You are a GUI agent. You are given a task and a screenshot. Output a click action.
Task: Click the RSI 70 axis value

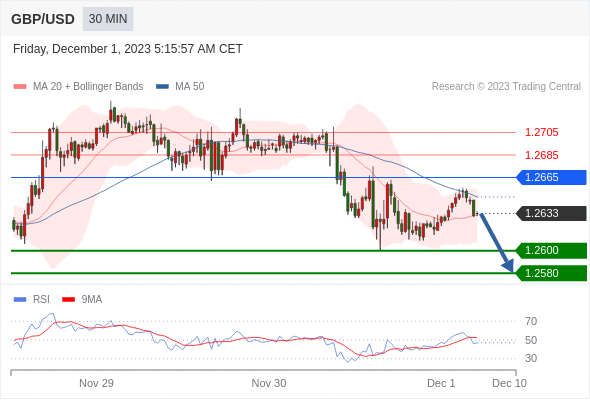(531, 321)
